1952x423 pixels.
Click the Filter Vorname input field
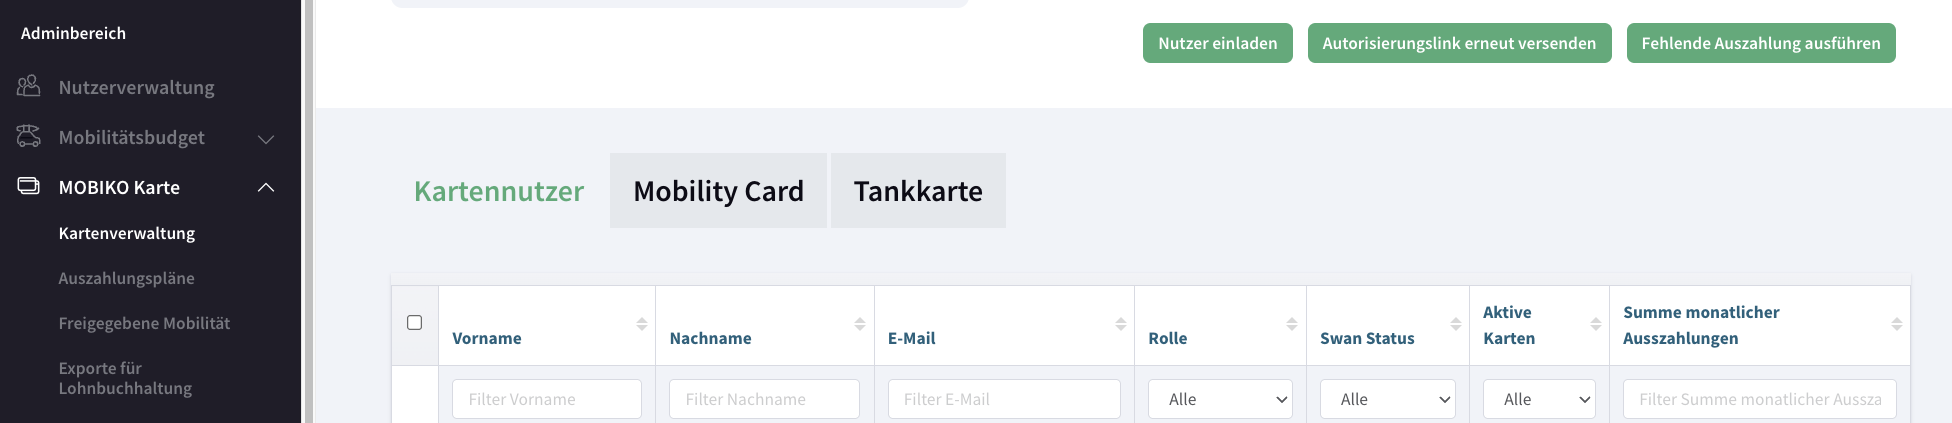(547, 399)
